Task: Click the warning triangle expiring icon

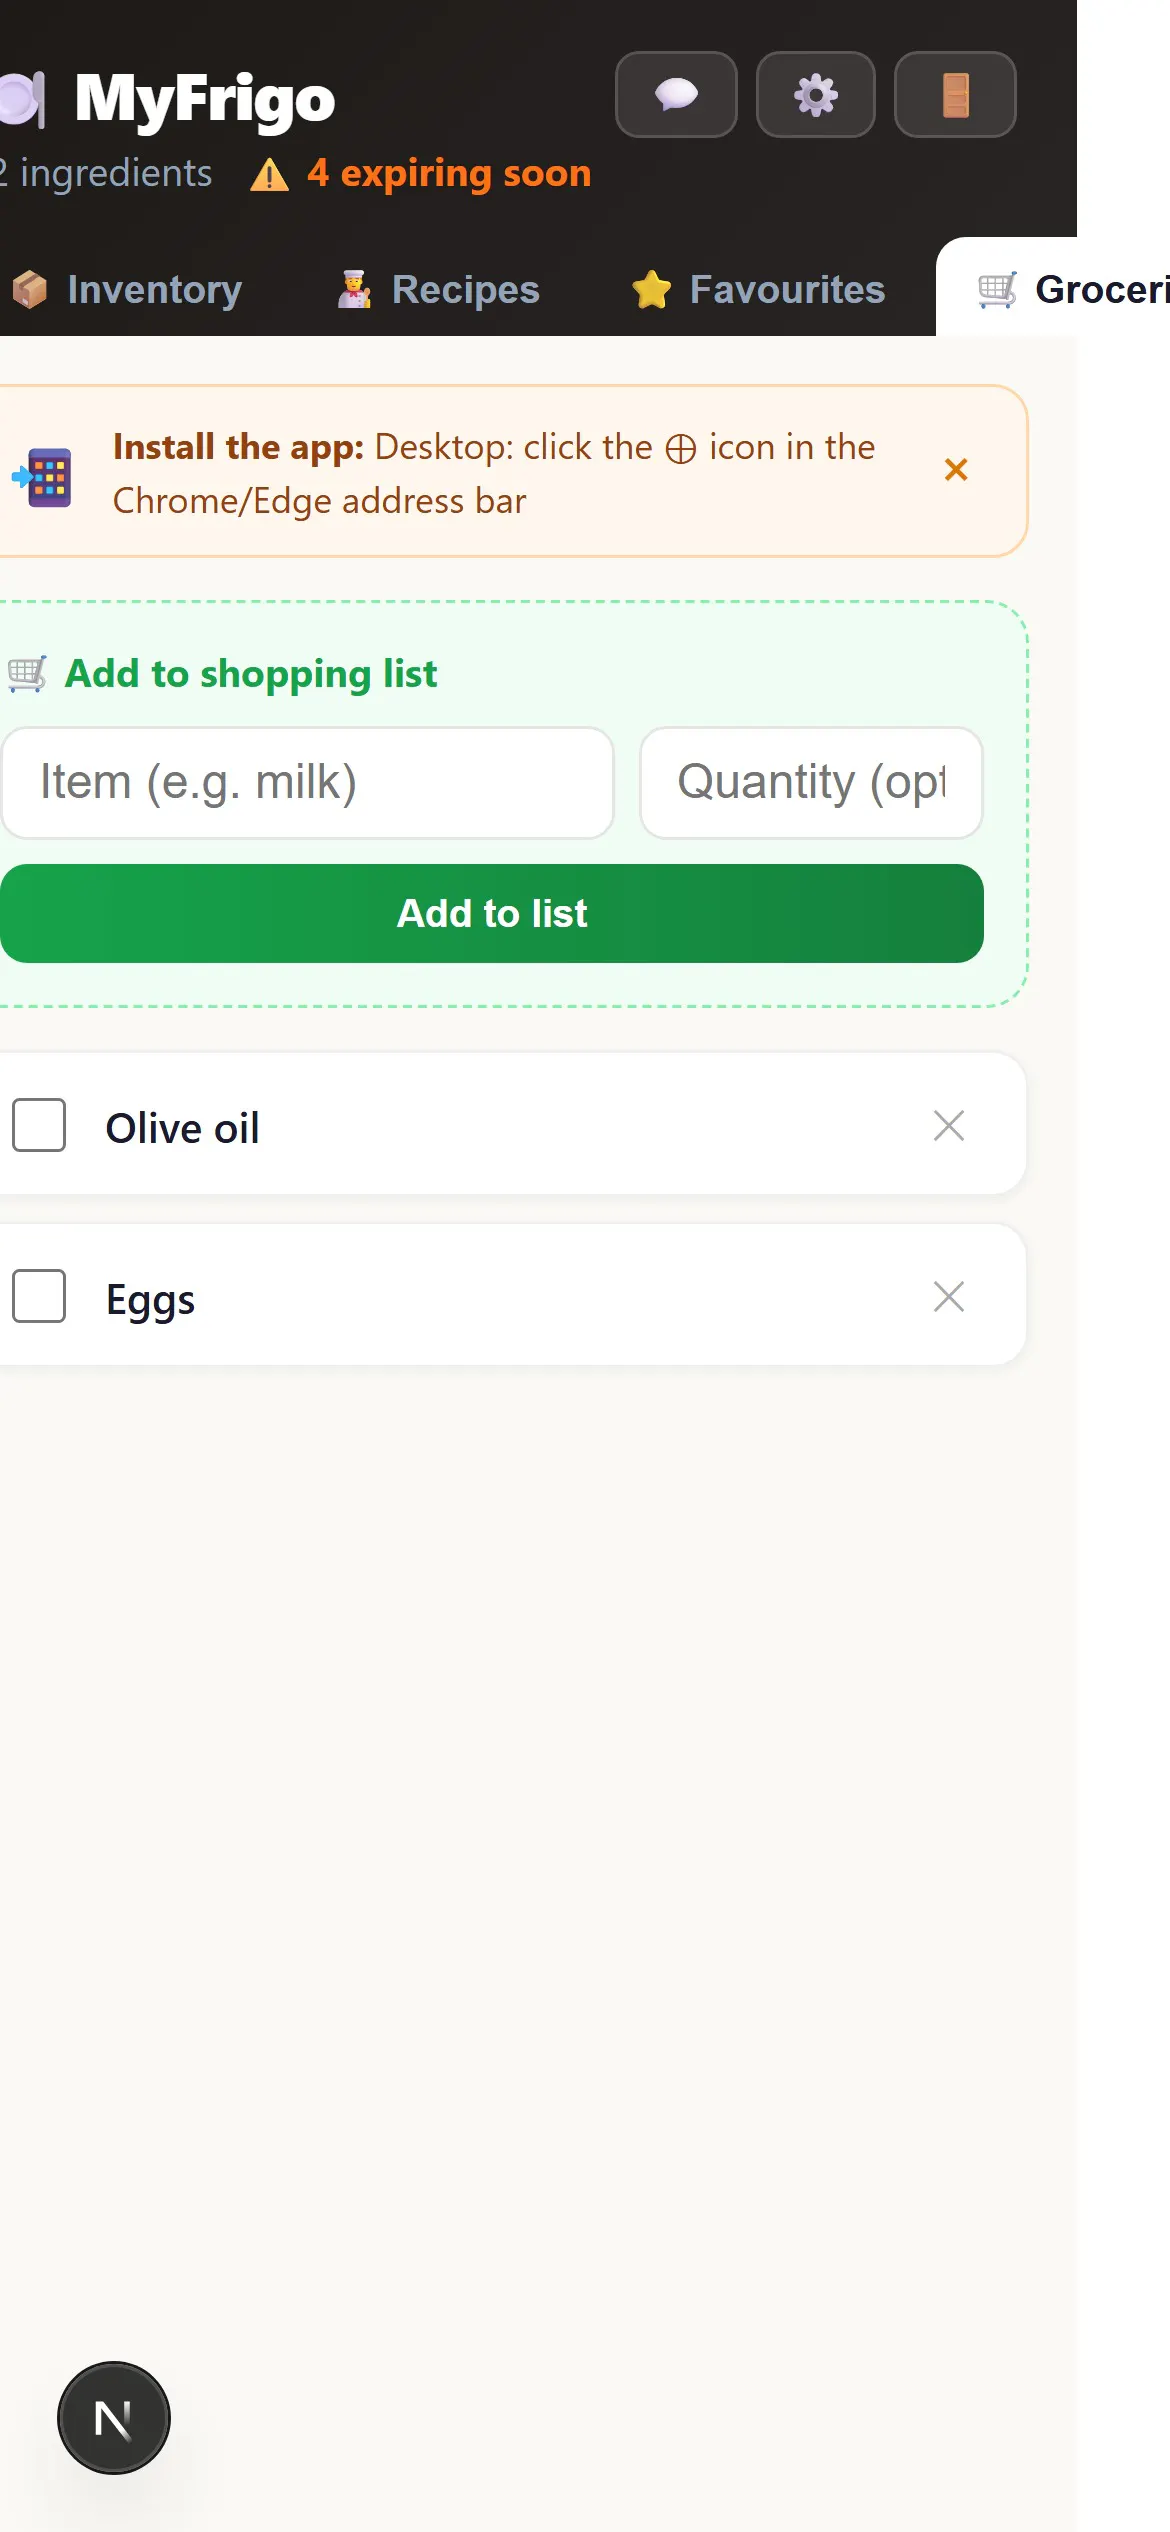Action: [269, 175]
